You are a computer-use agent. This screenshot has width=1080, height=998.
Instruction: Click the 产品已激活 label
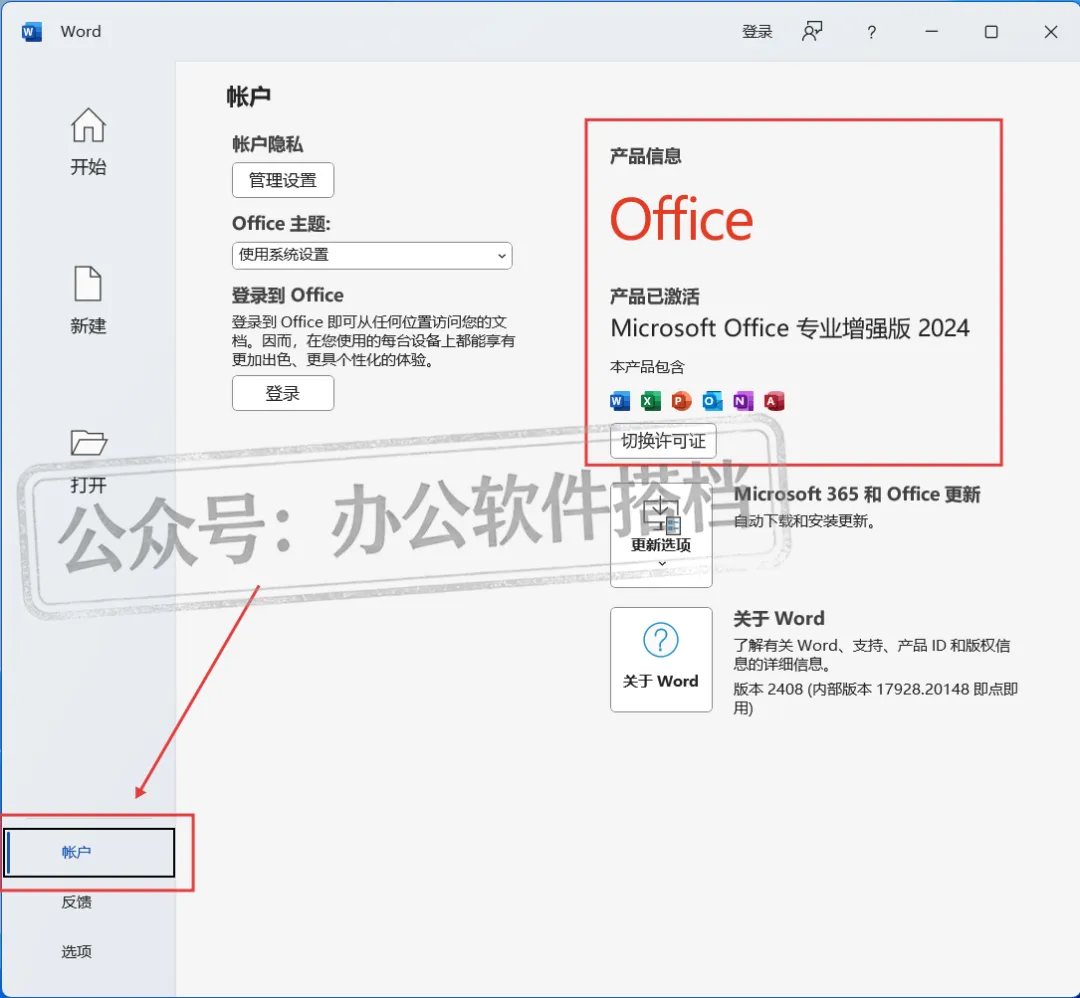654,297
